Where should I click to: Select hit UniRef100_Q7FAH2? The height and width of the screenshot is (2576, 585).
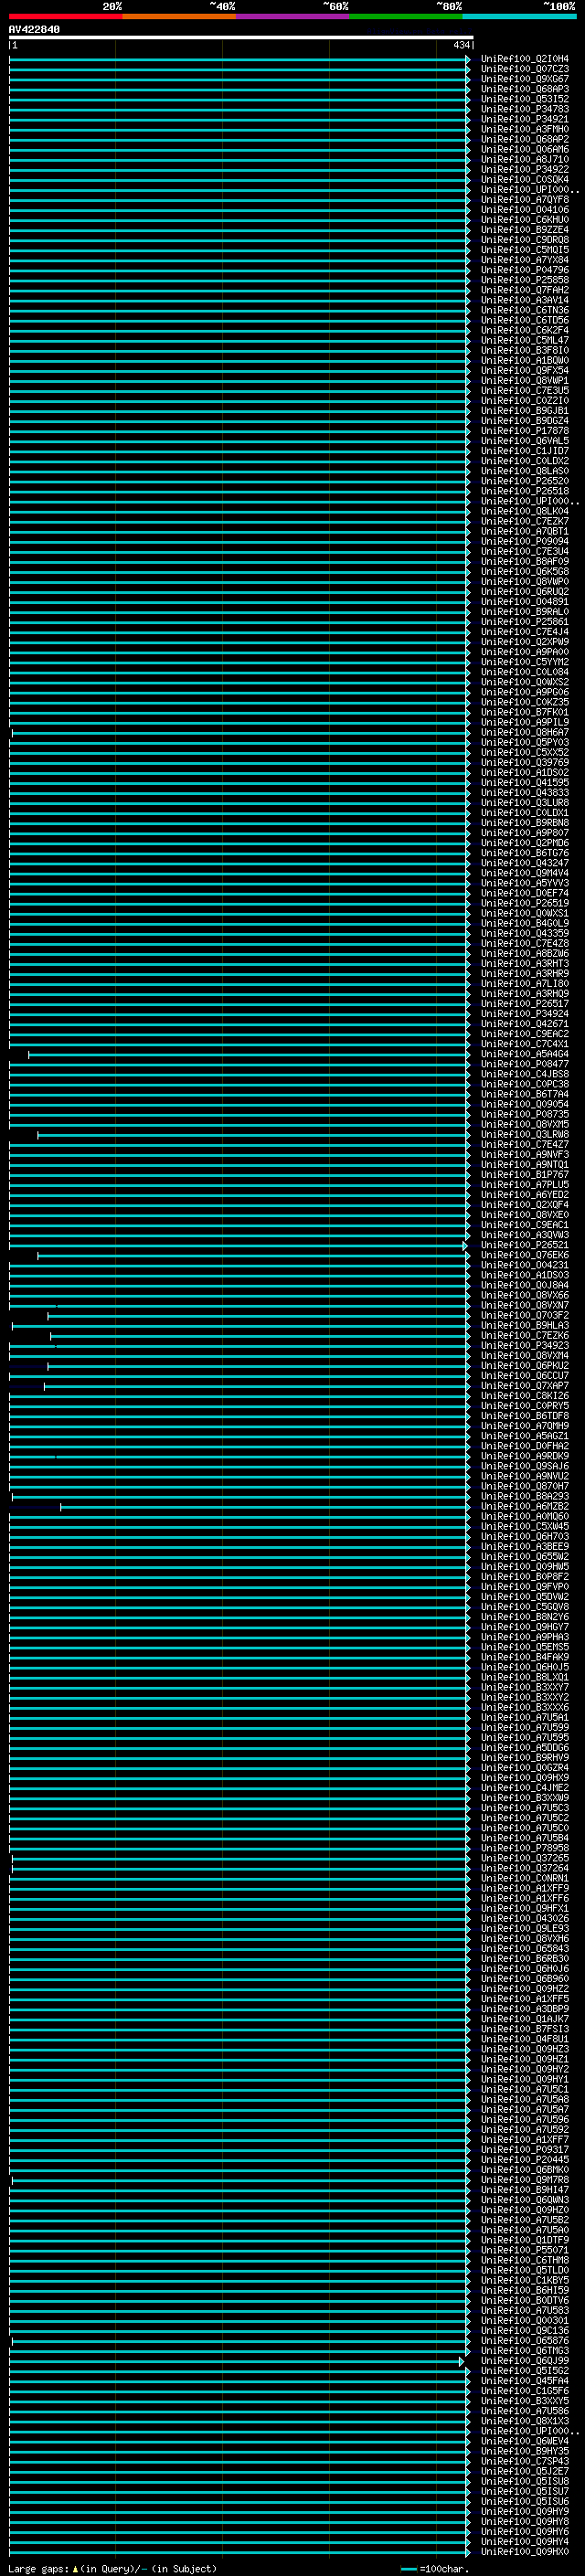pos(525,290)
